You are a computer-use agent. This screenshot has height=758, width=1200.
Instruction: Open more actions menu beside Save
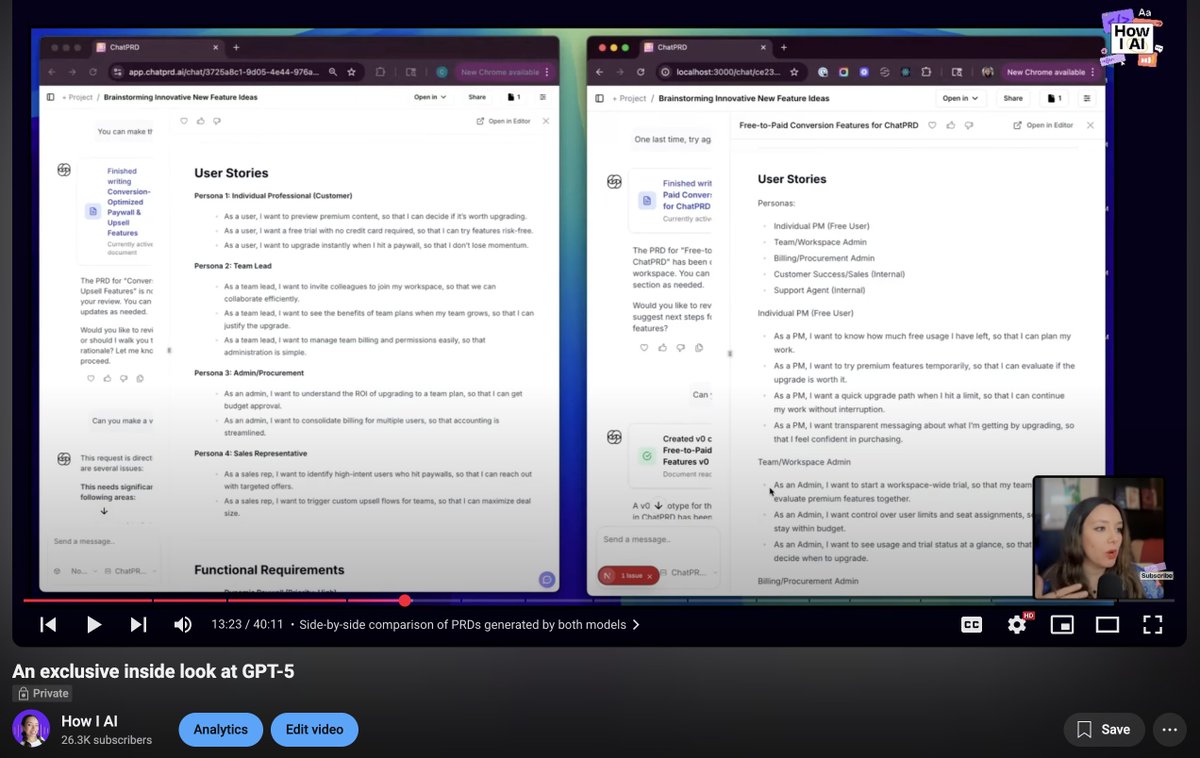1170,730
